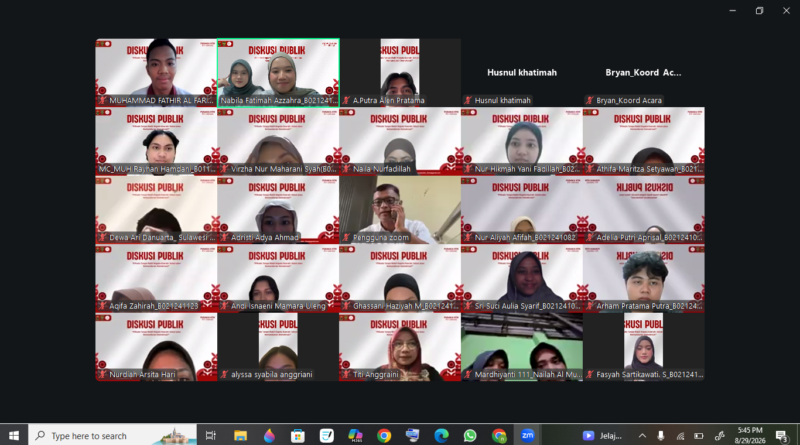Open the Zoom app in taskbar
The image size is (800, 445).
pyautogui.click(x=528, y=436)
